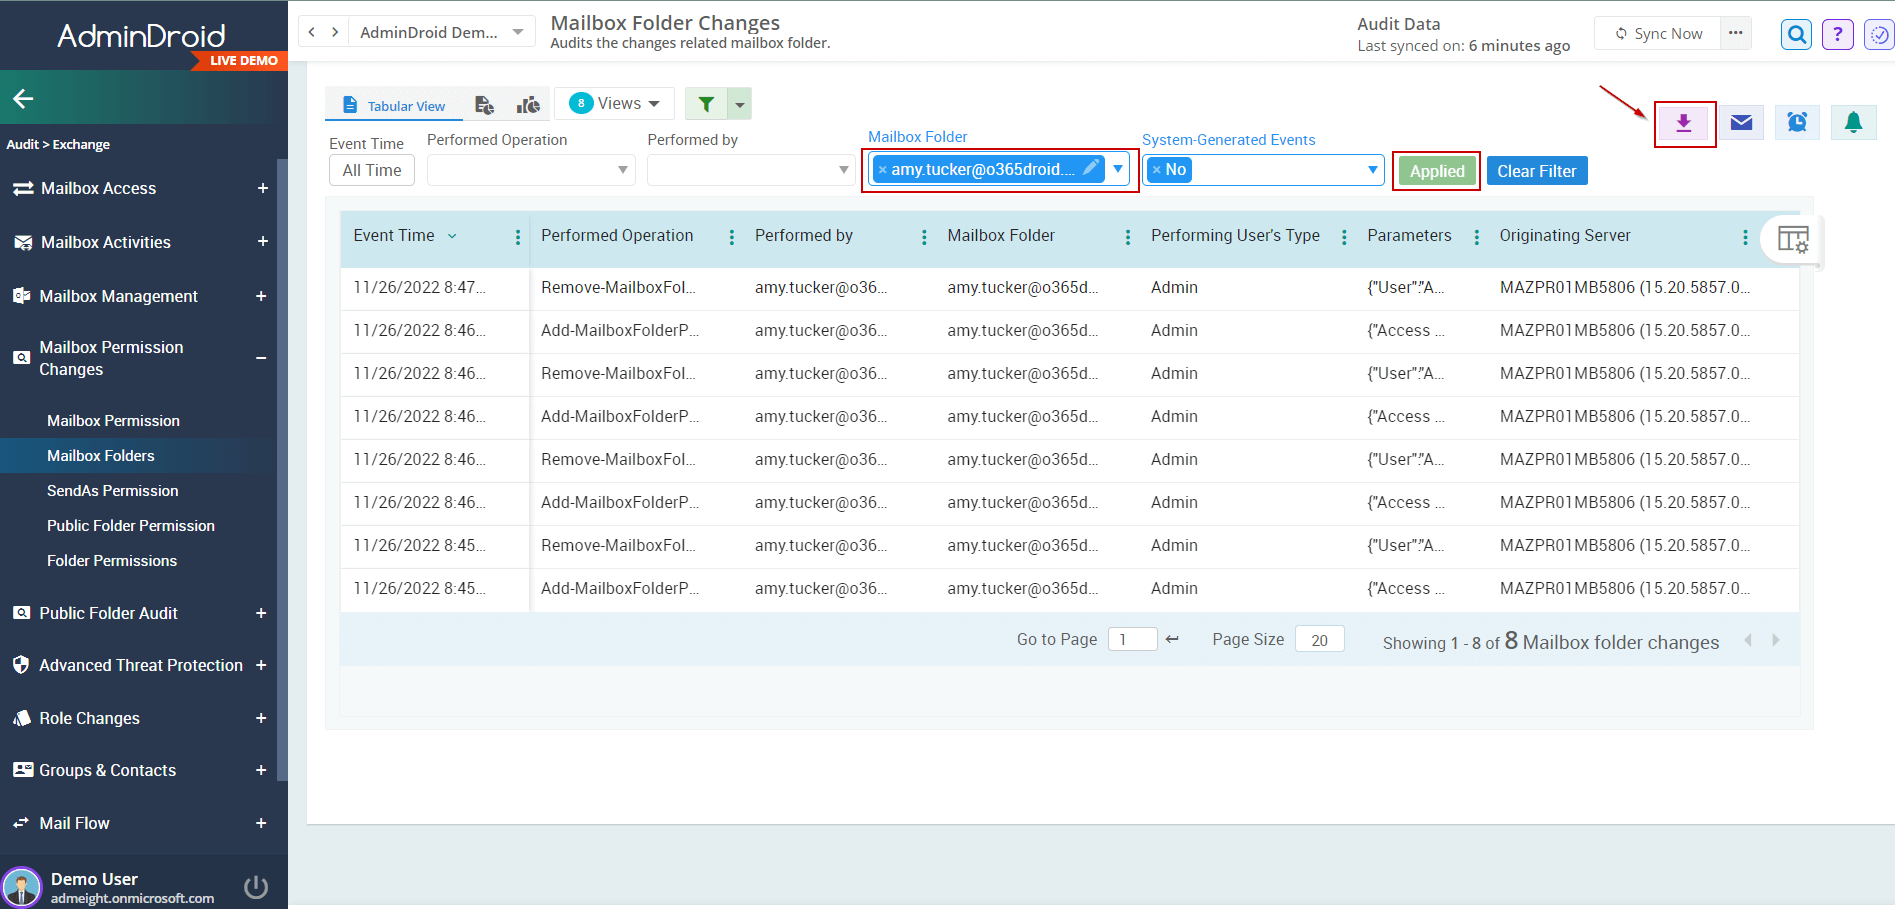
Task: Open the email this report icon
Action: tap(1741, 122)
